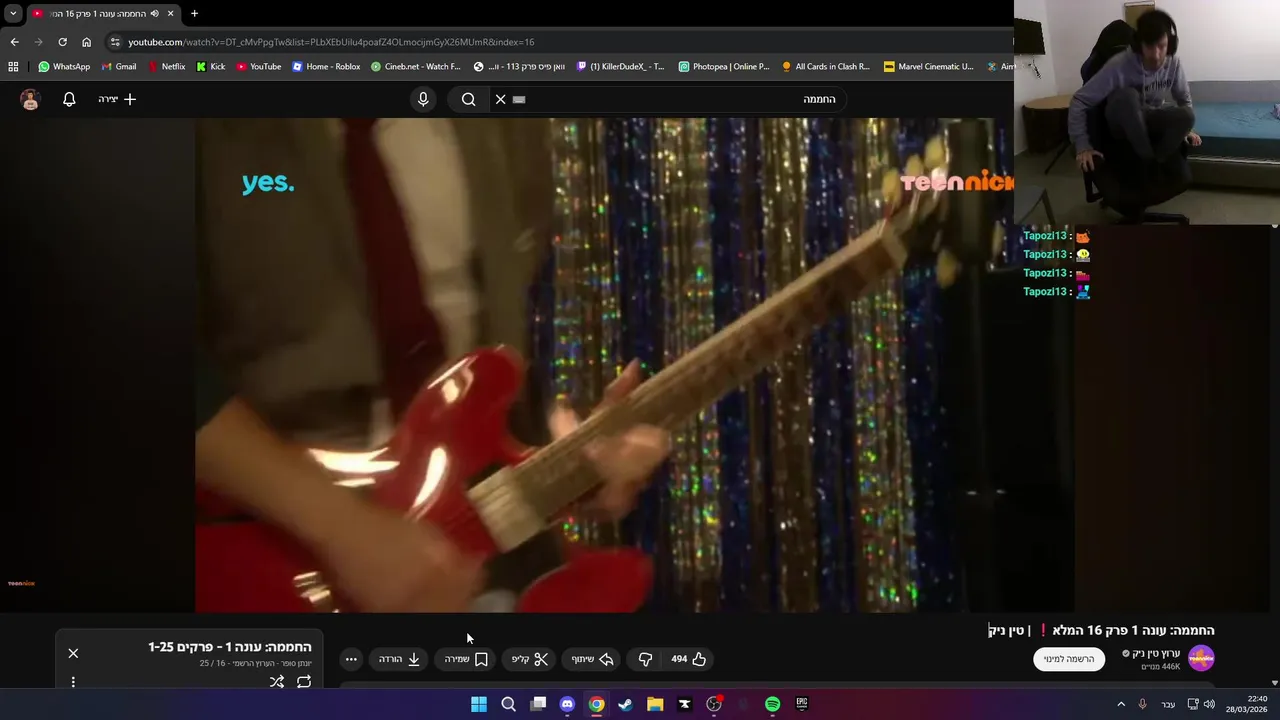Toggle playlist shuffle

277,682
